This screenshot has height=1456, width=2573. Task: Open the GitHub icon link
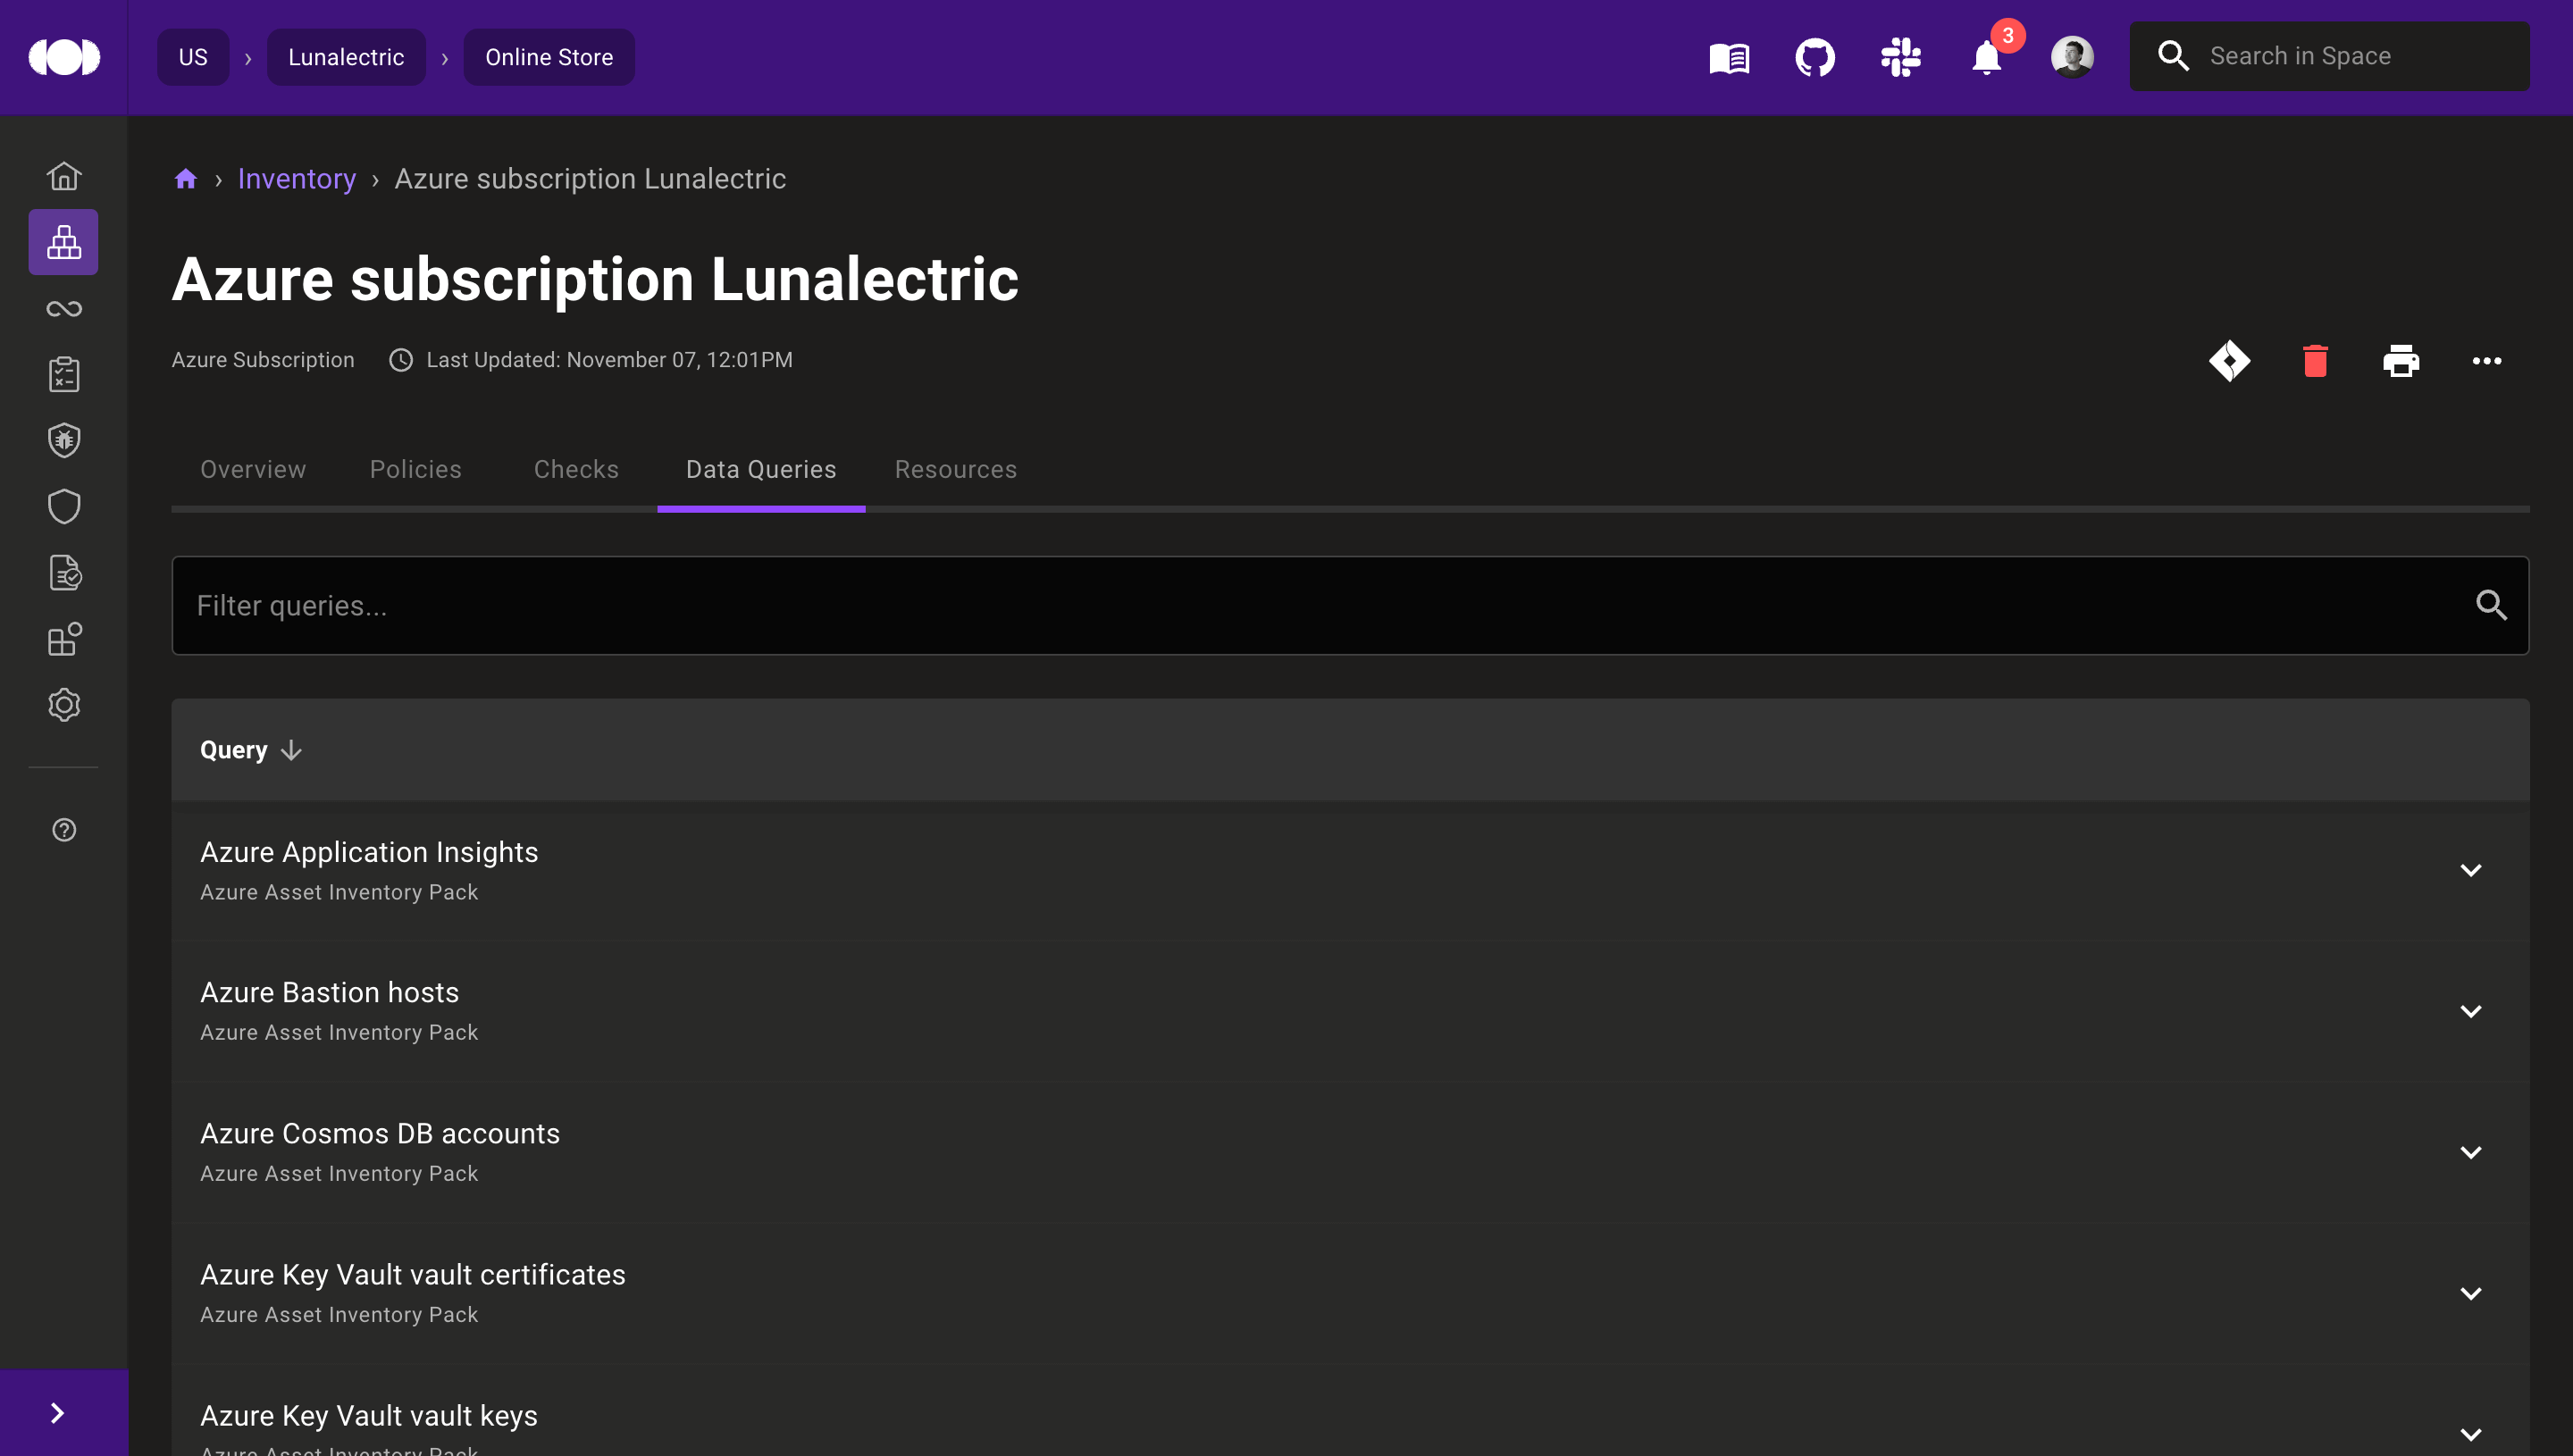coord(1814,57)
